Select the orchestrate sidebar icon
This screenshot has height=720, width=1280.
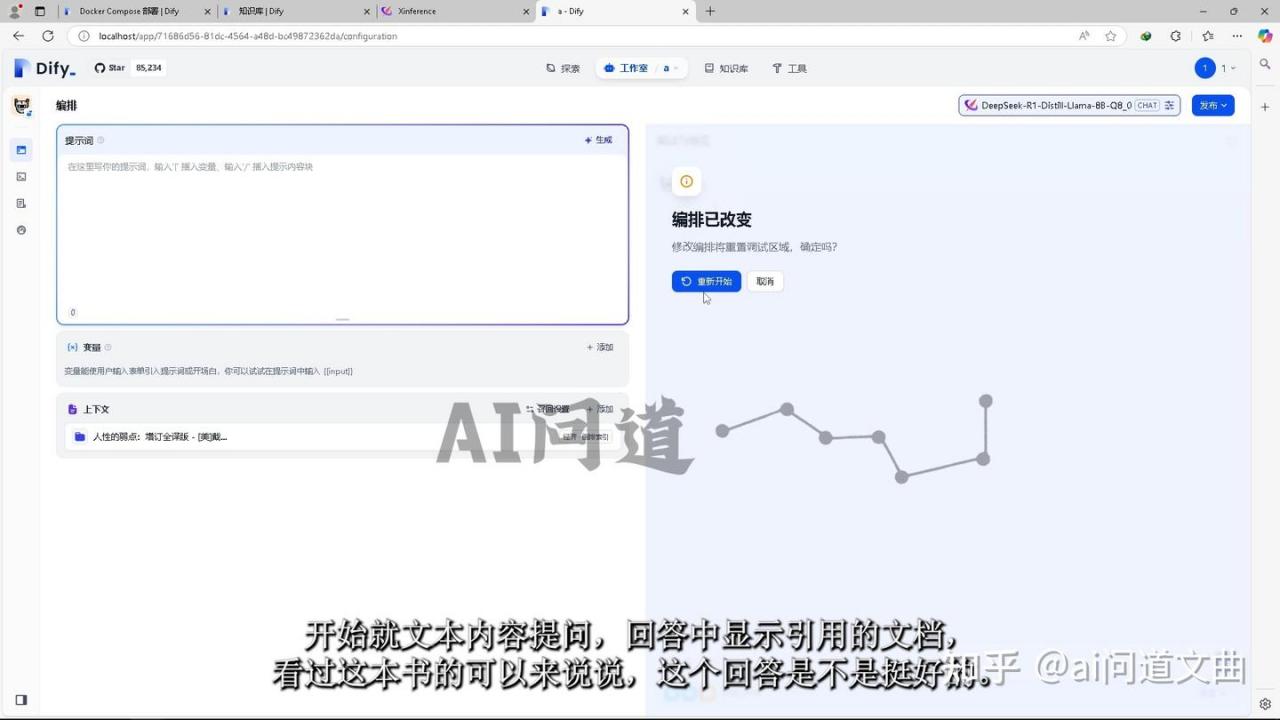pyautogui.click(x=21, y=150)
